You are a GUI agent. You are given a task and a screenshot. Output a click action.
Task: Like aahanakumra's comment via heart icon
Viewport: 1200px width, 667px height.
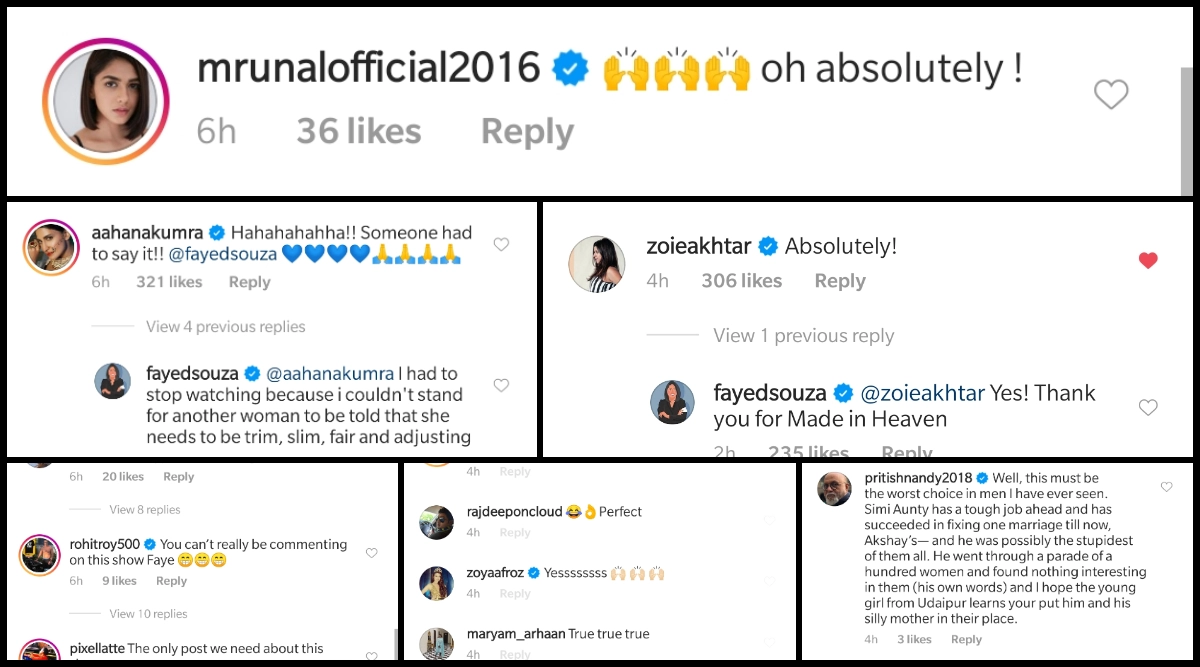coord(502,244)
